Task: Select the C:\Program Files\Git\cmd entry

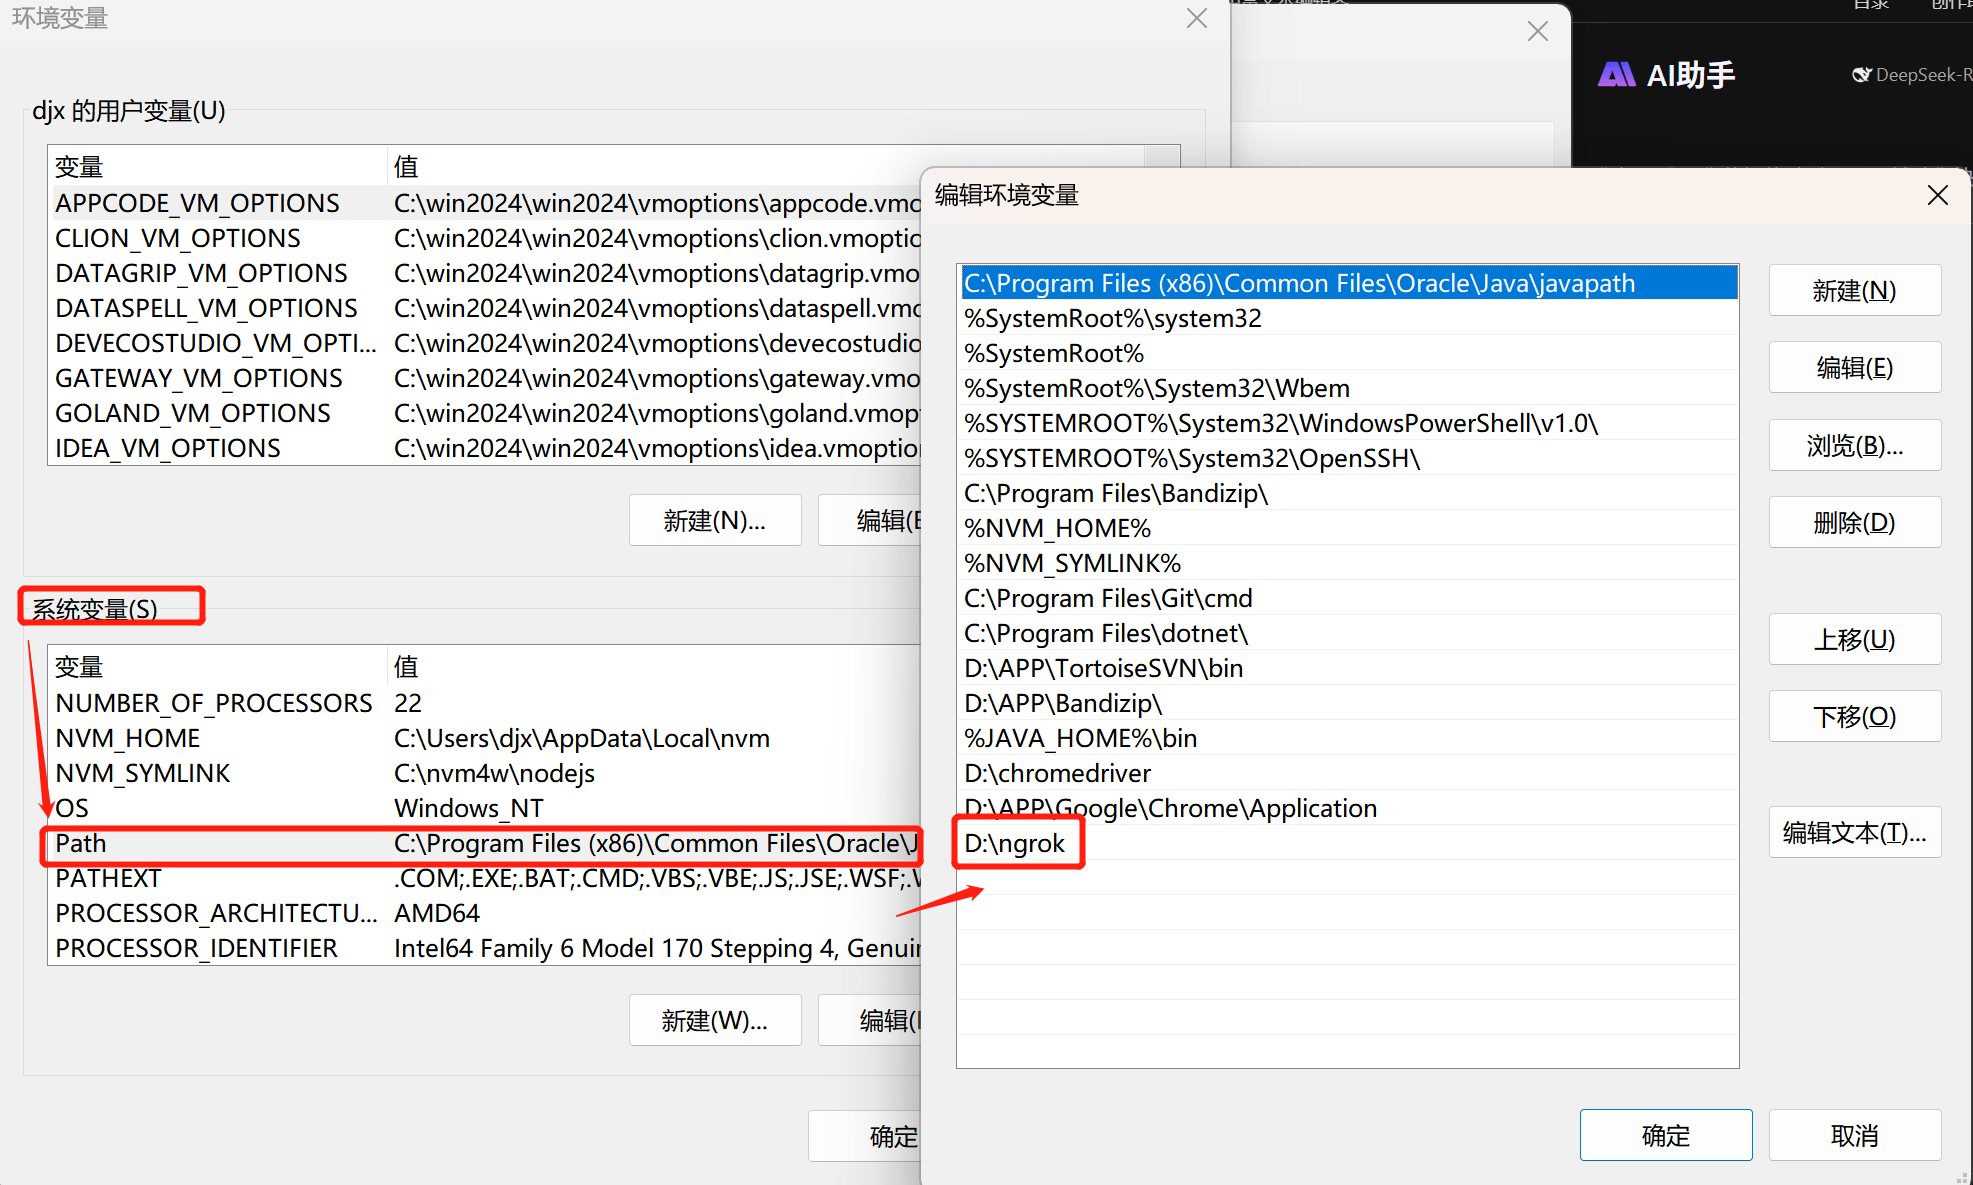Action: 1108,597
